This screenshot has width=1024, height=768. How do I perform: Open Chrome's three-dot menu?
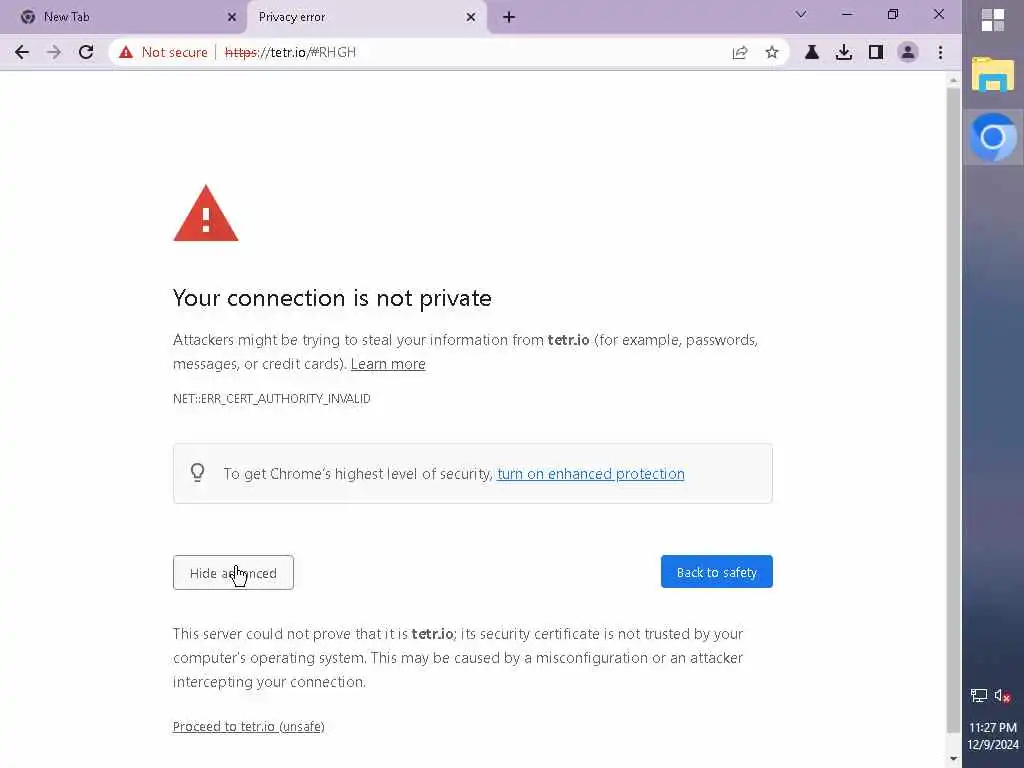[x=940, y=53]
